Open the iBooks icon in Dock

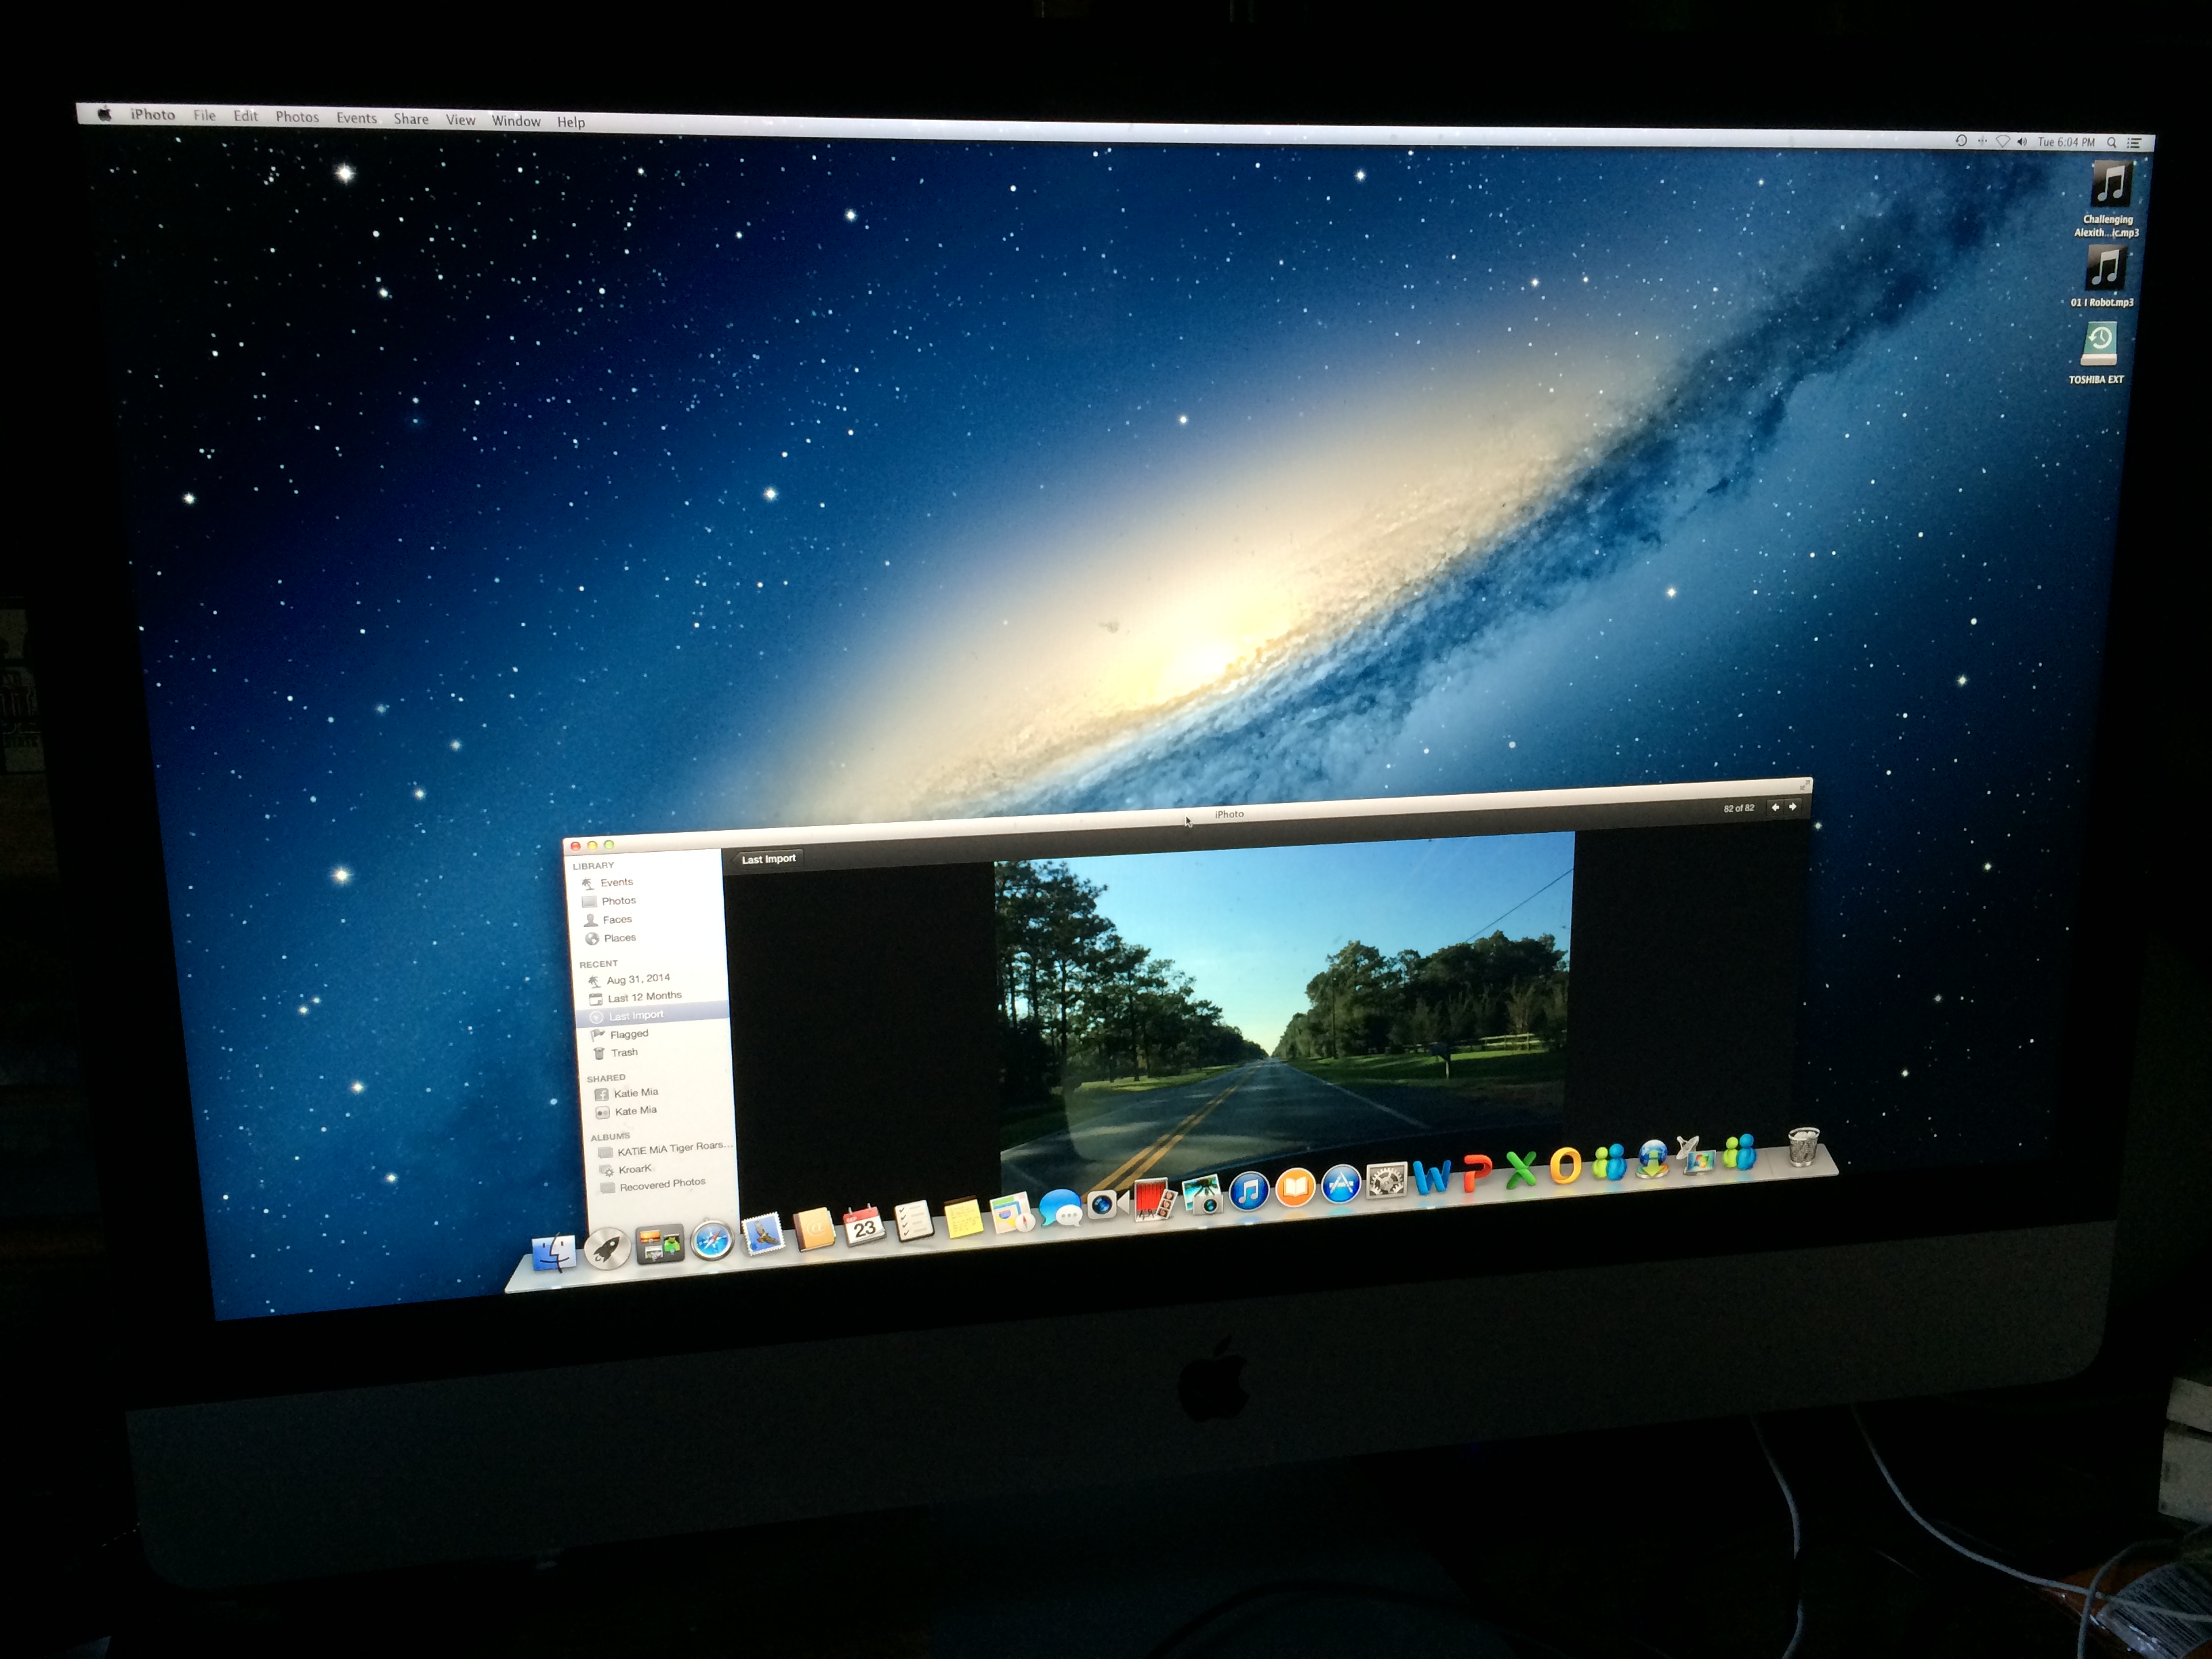coord(1295,1187)
